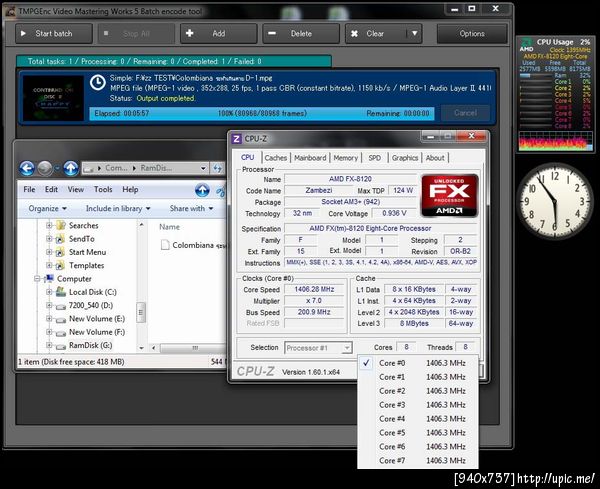
Task: Open the Help menu in Explorer
Action: (130, 189)
